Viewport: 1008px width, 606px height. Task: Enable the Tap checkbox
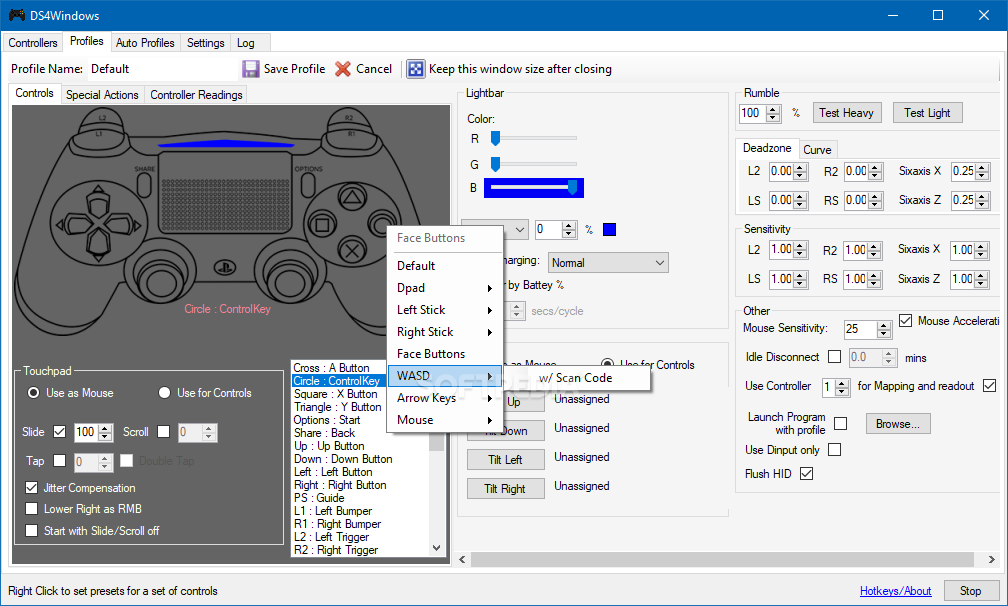point(60,461)
